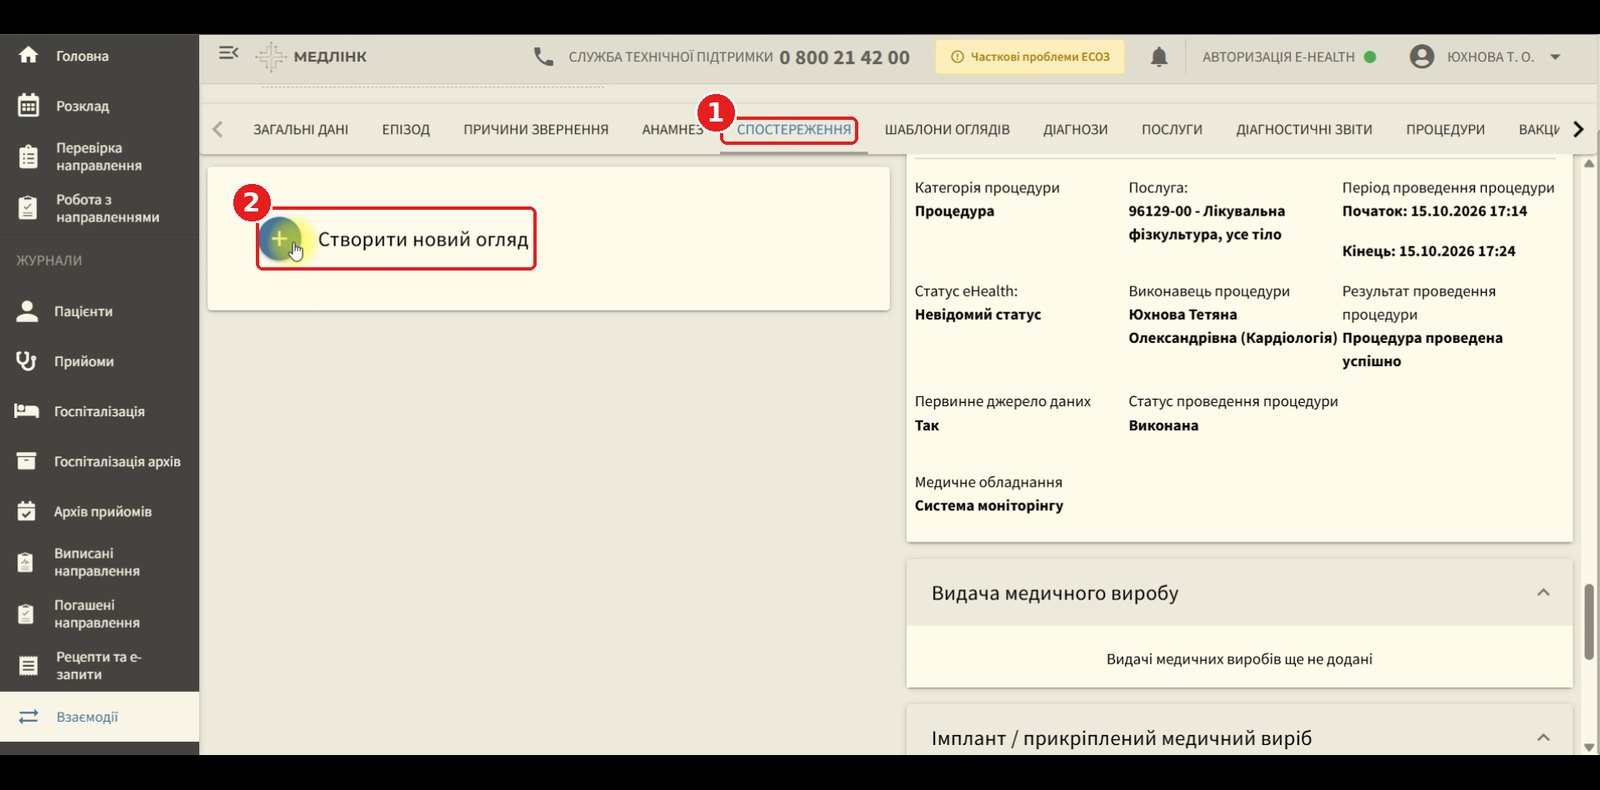The image size is (1600, 790).
Task: Collapse the Видача медичного виробу section
Action: click(1543, 593)
